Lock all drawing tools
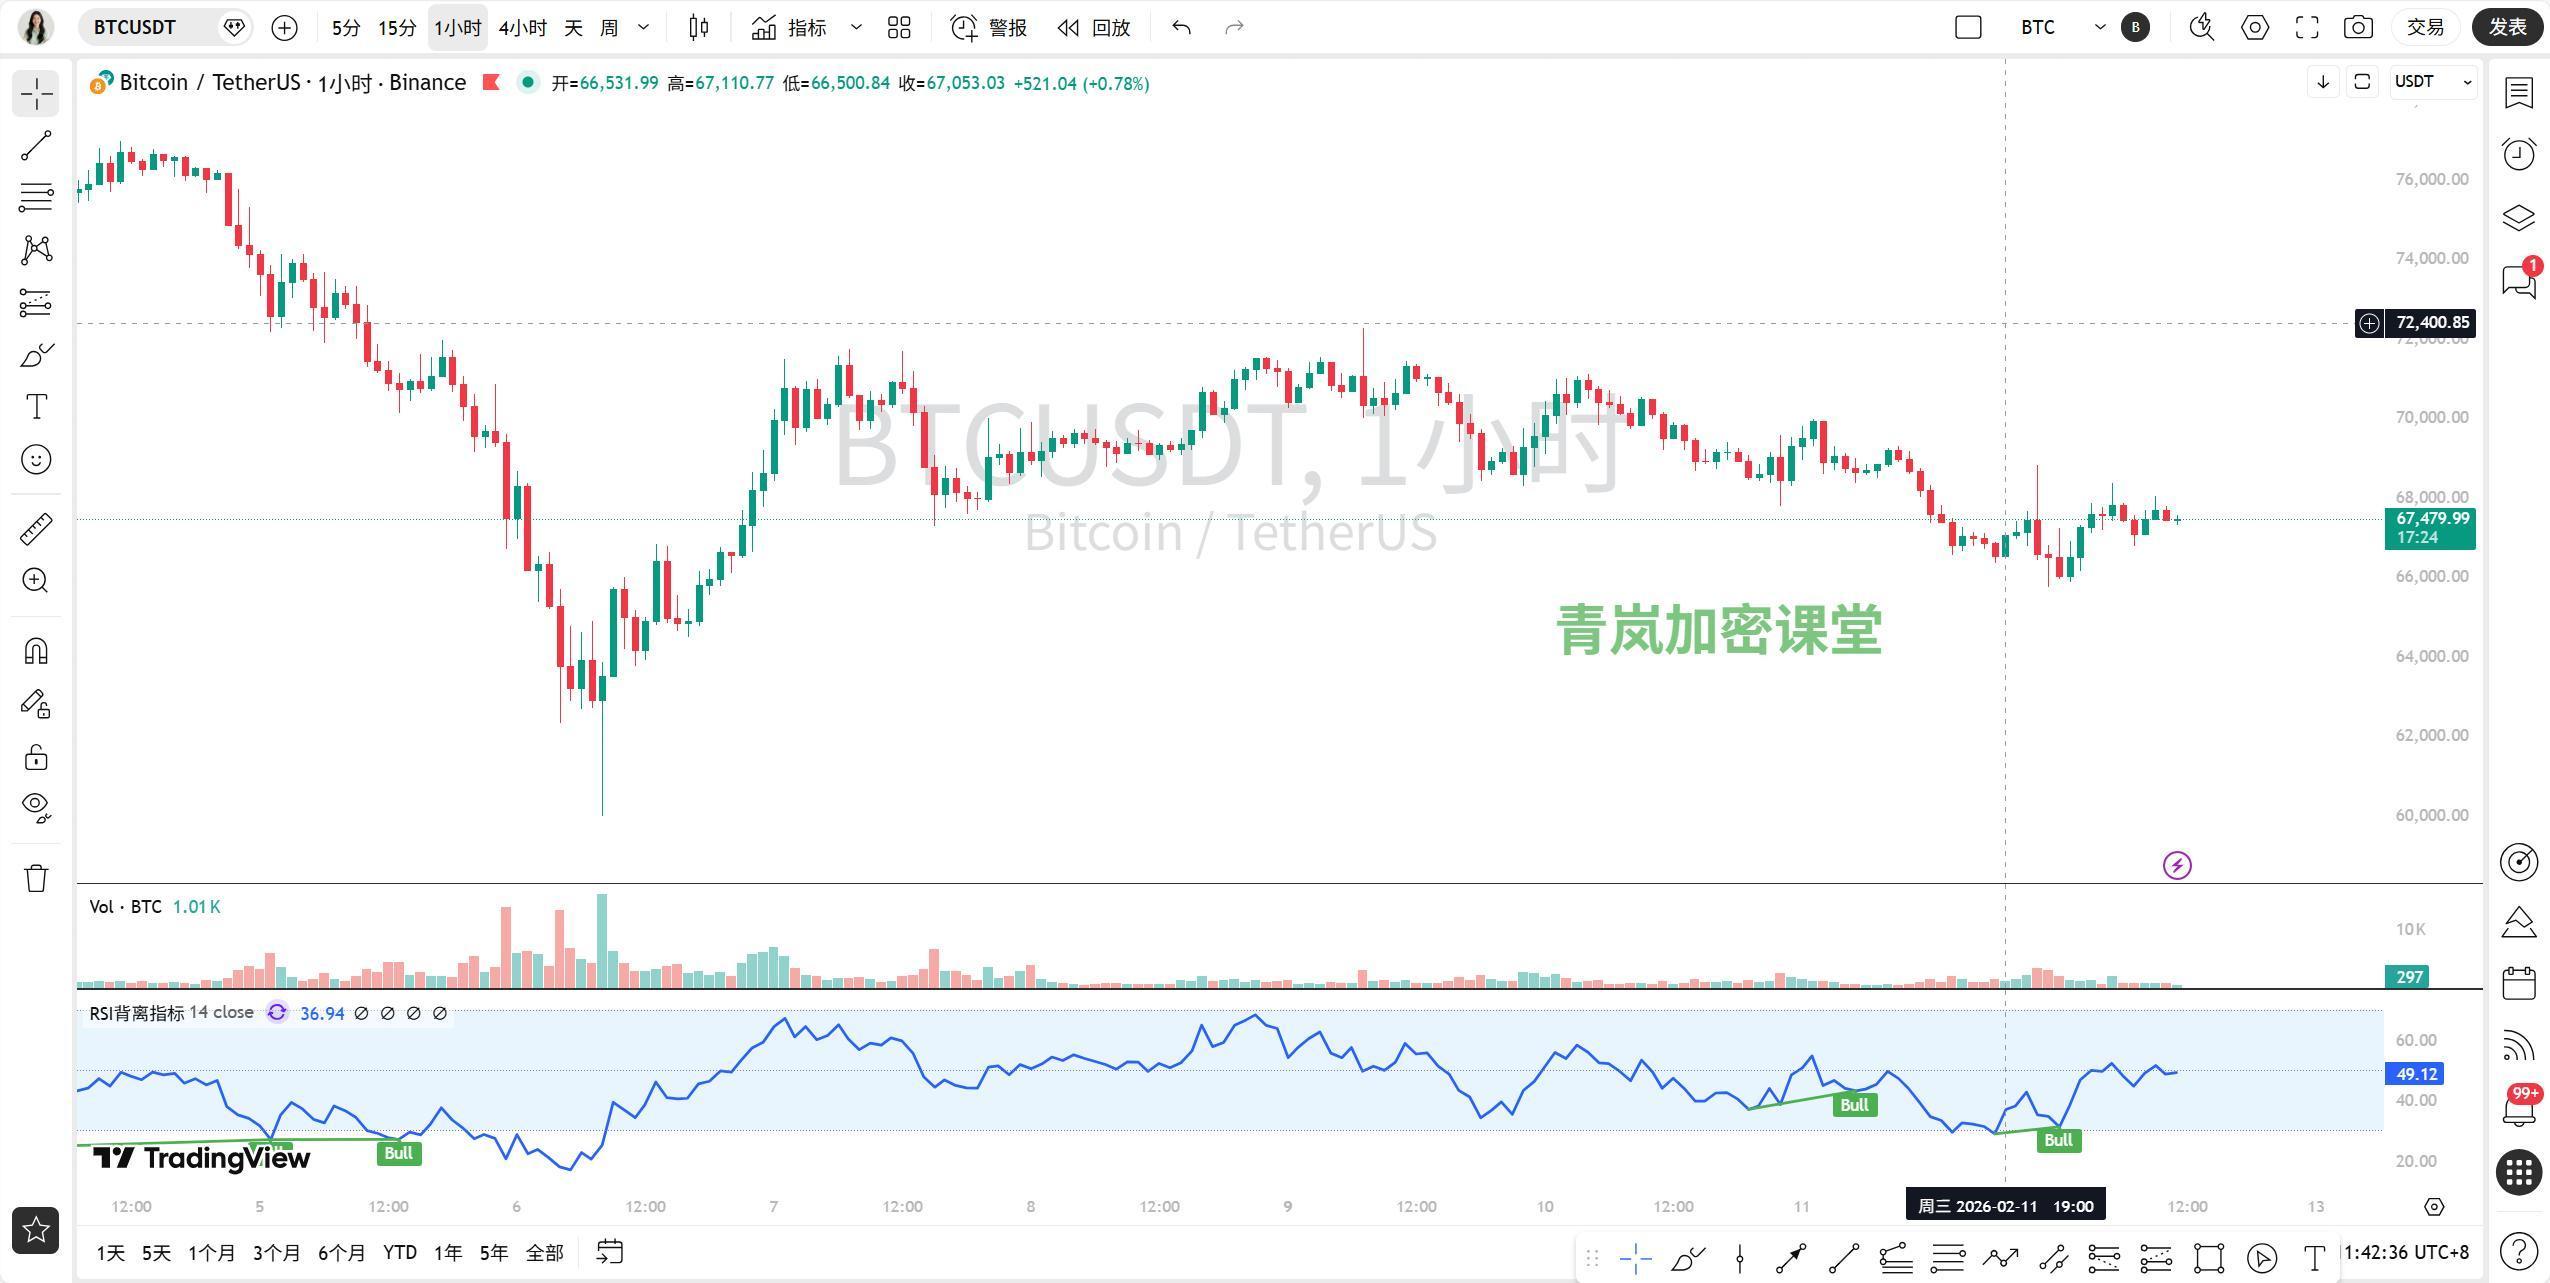This screenshot has width=2550, height=1283. (x=36, y=757)
